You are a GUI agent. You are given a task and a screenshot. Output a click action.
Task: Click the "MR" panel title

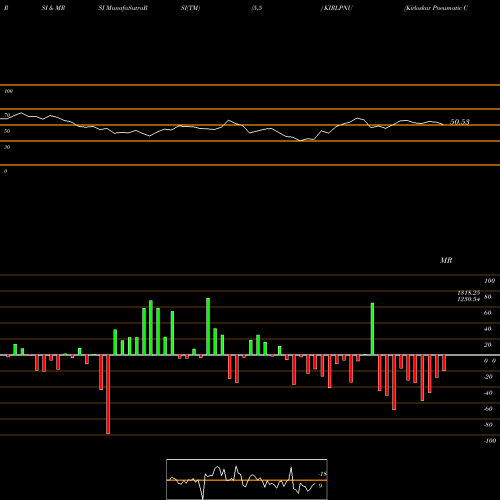(x=446, y=260)
